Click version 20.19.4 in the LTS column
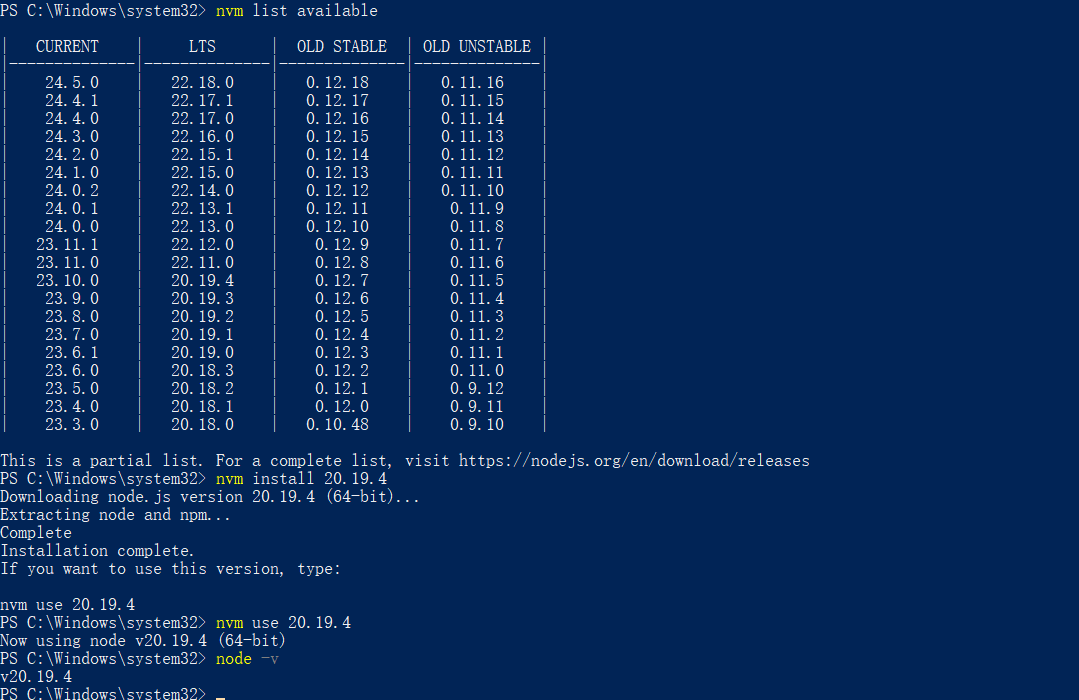Image resolution: width=1079 pixels, height=700 pixels. [x=202, y=281]
